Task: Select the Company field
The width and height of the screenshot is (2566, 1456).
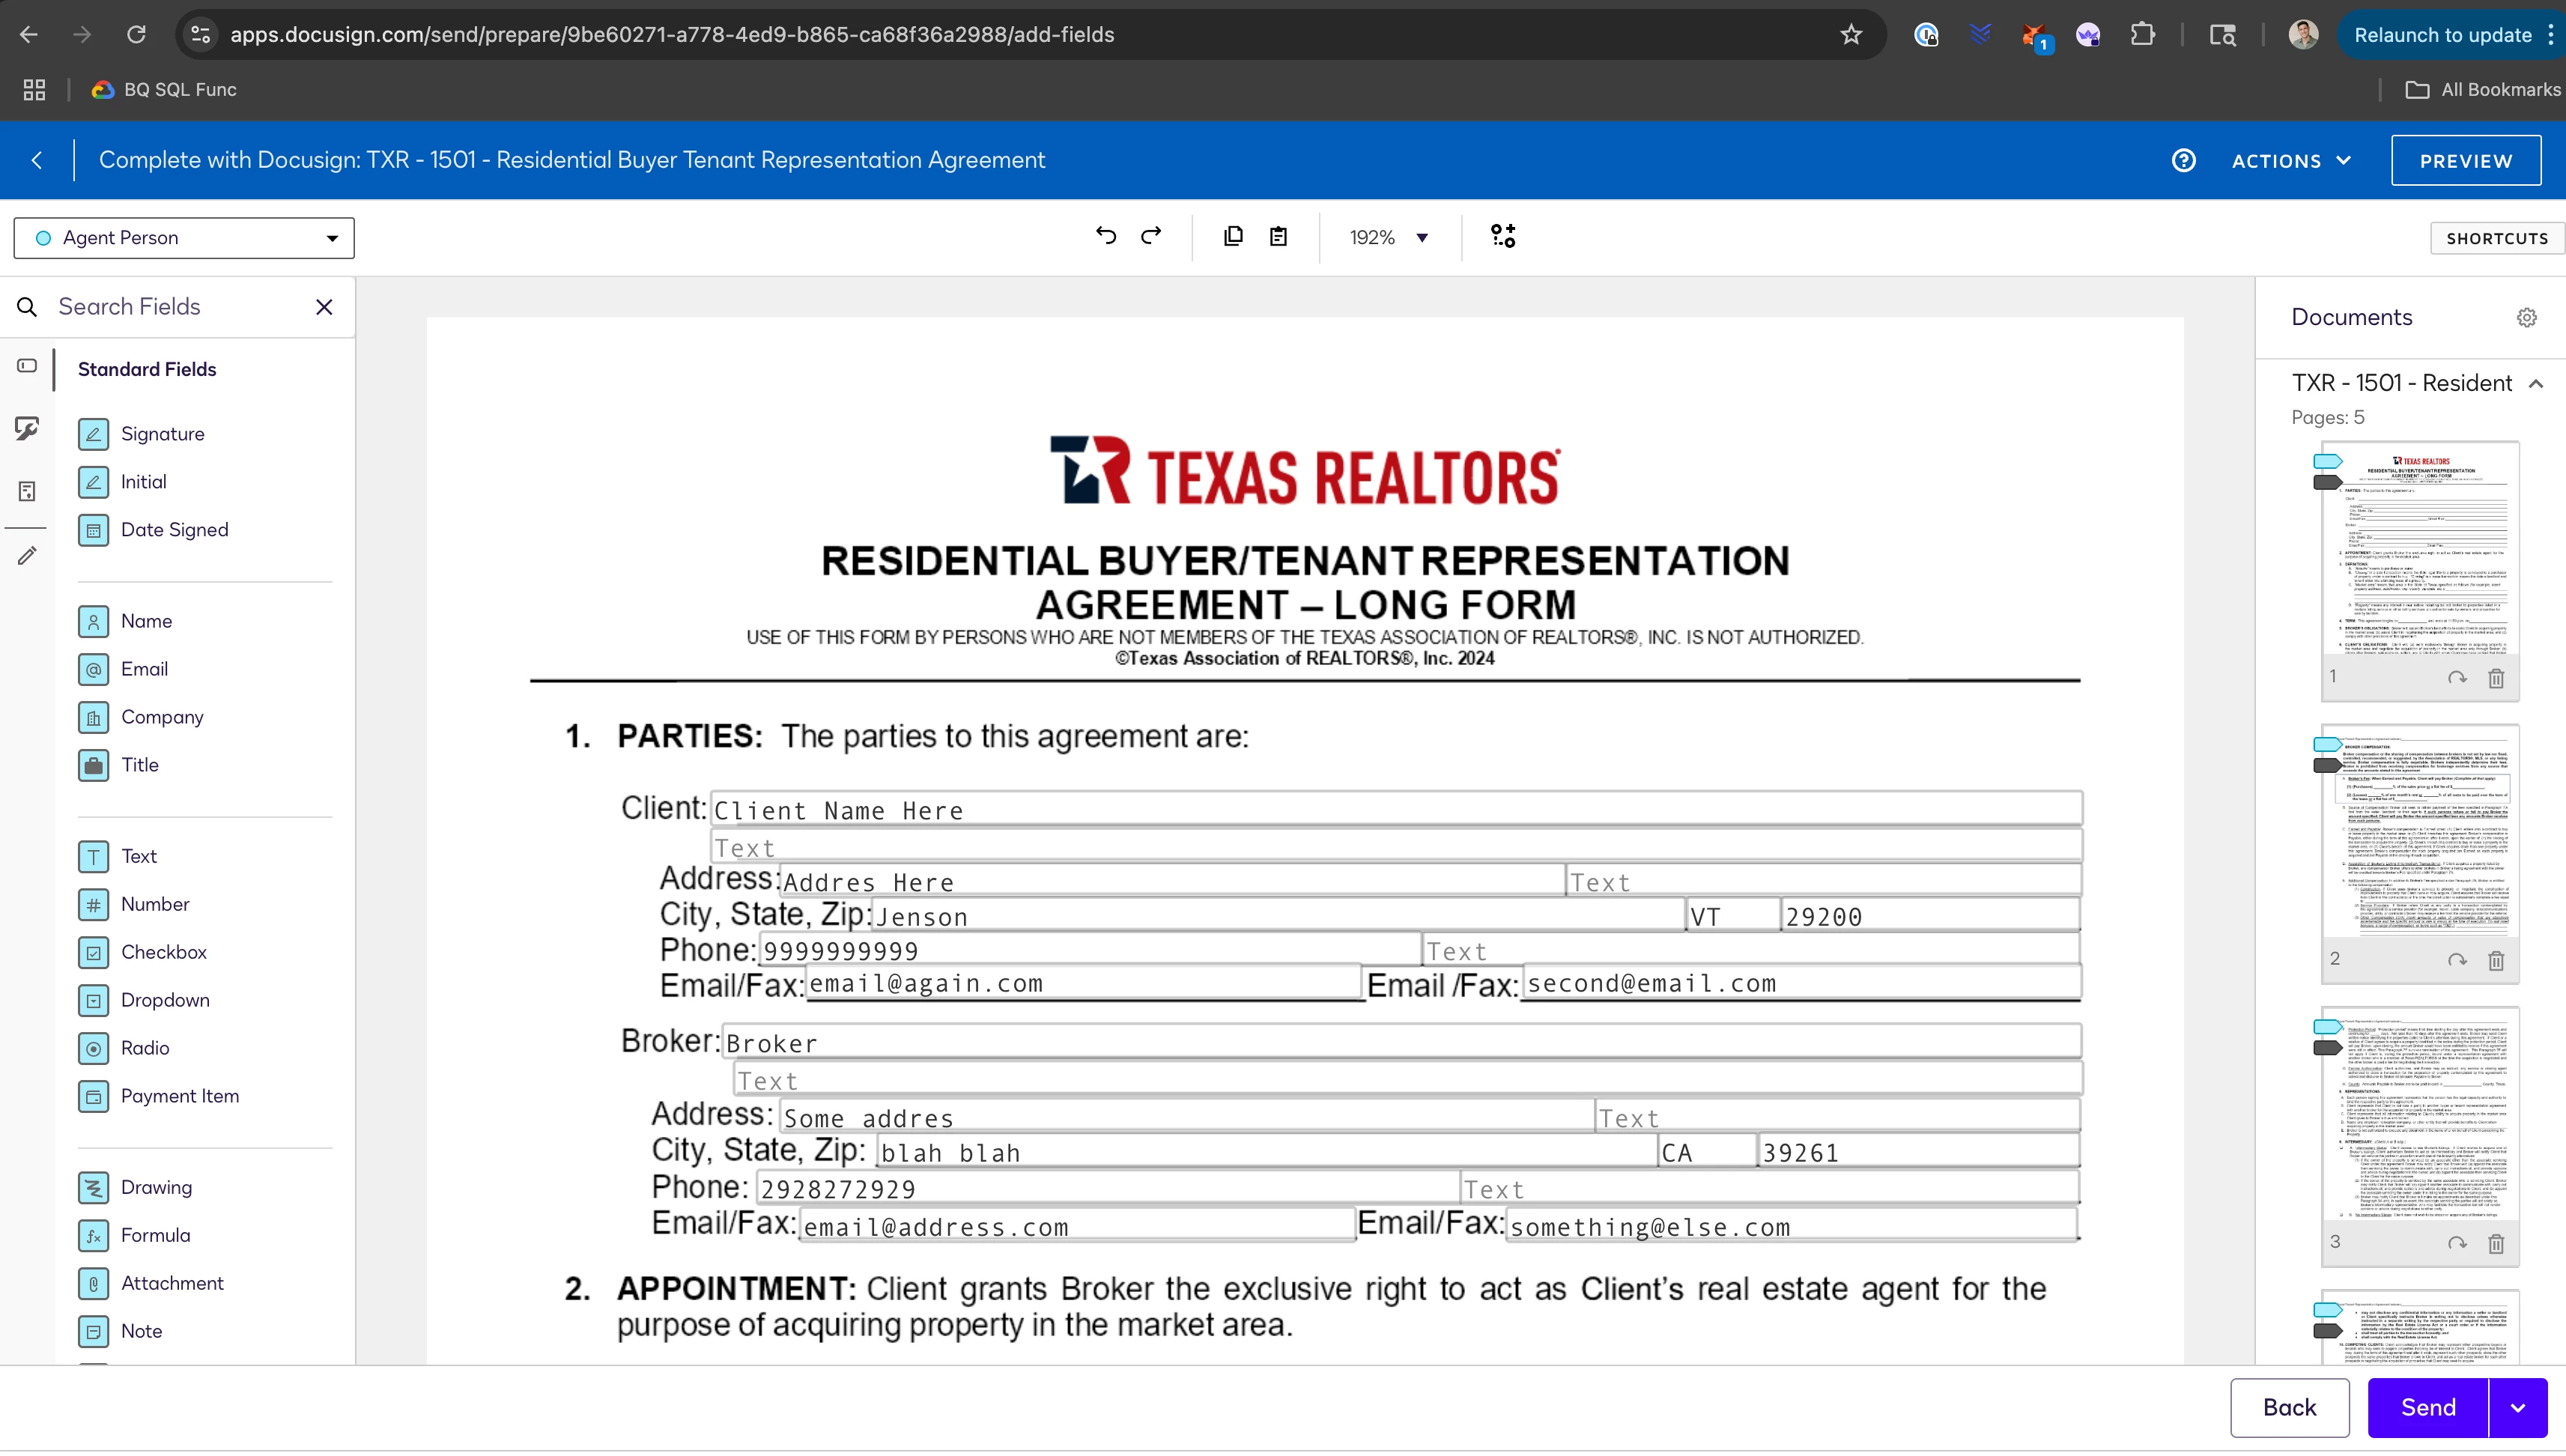Action: point(142,717)
